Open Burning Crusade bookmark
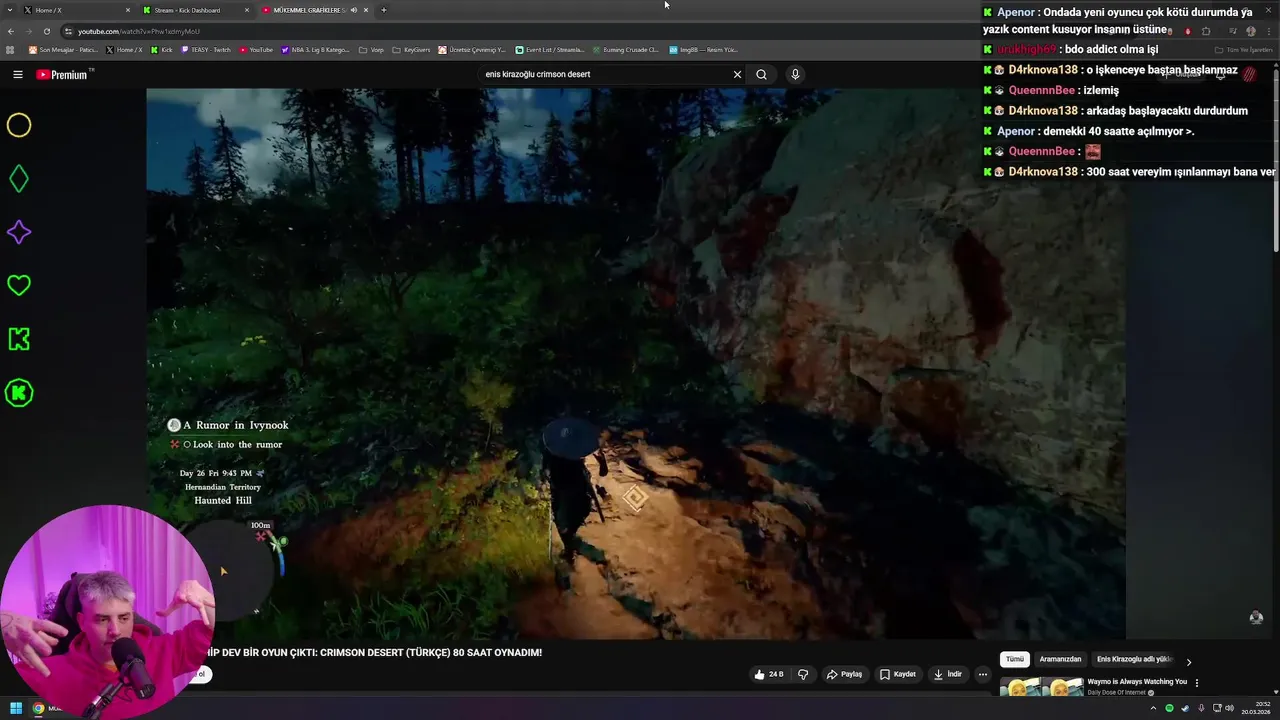The height and width of the screenshot is (720, 1280). pyautogui.click(x=626, y=49)
